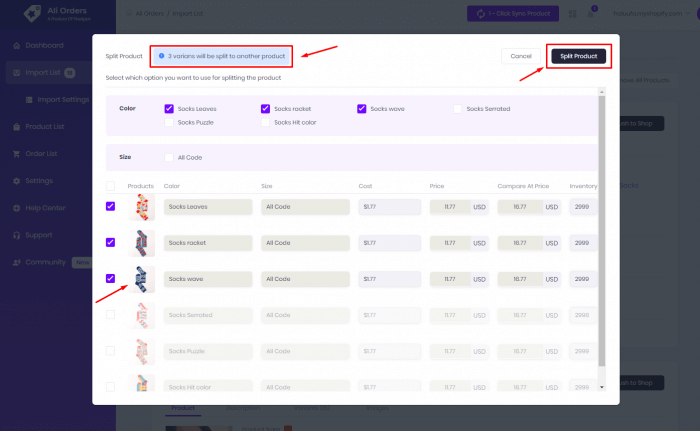This screenshot has width=700, height=431.
Task: Open the notification bell icon
Action: point(590,14)
